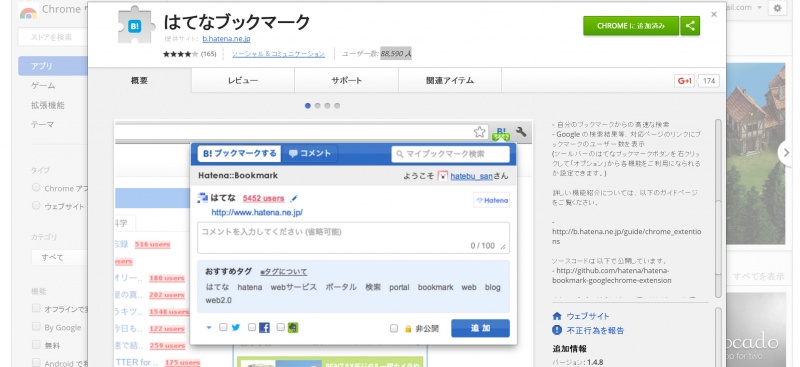Image resolution: width=800 pixels, height=367 pixels.
Task: Click the Chrome Web Store logo
Action: pyautogui.click(x=29, y=12)
